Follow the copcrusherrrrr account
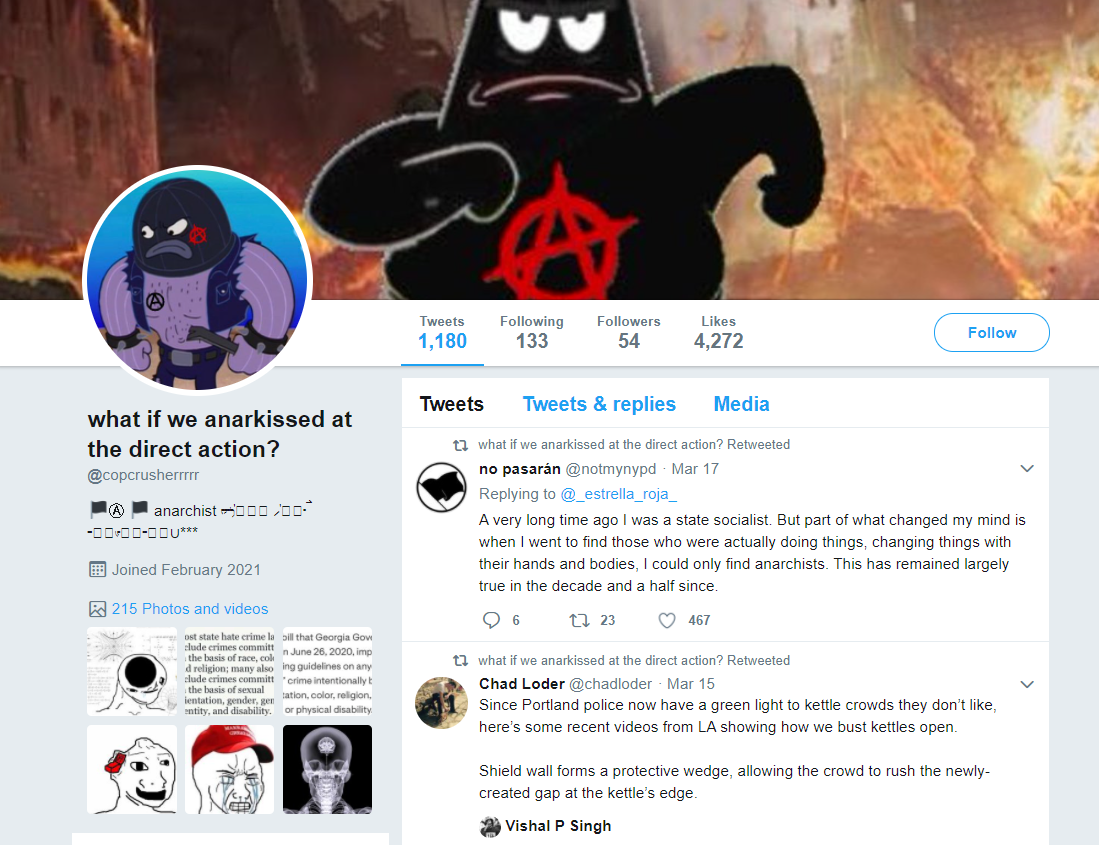The image size is (1099, 845). click(992, 333)
